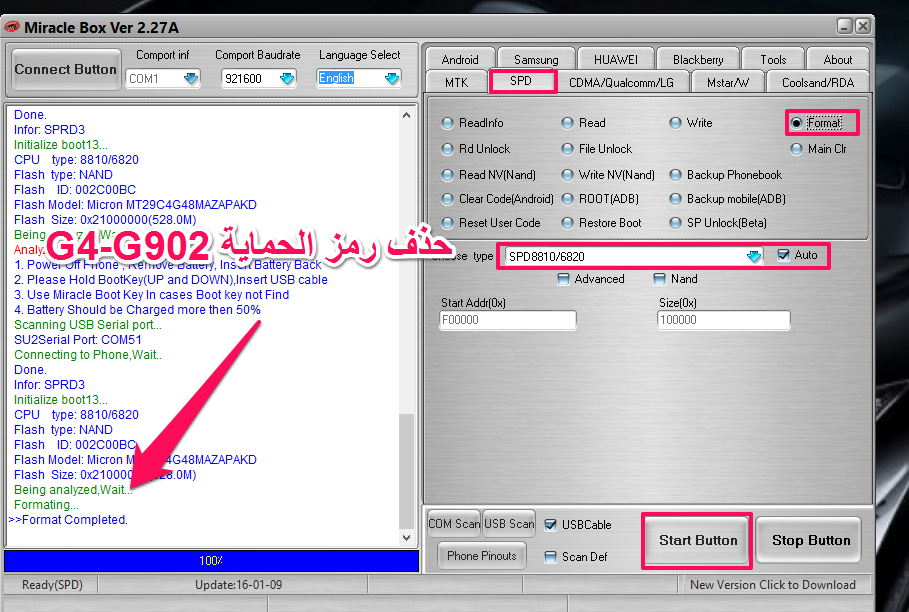This screenshot has height=612, width=909.
Task: Click the COM Scan button
Action: coord(454,524)
